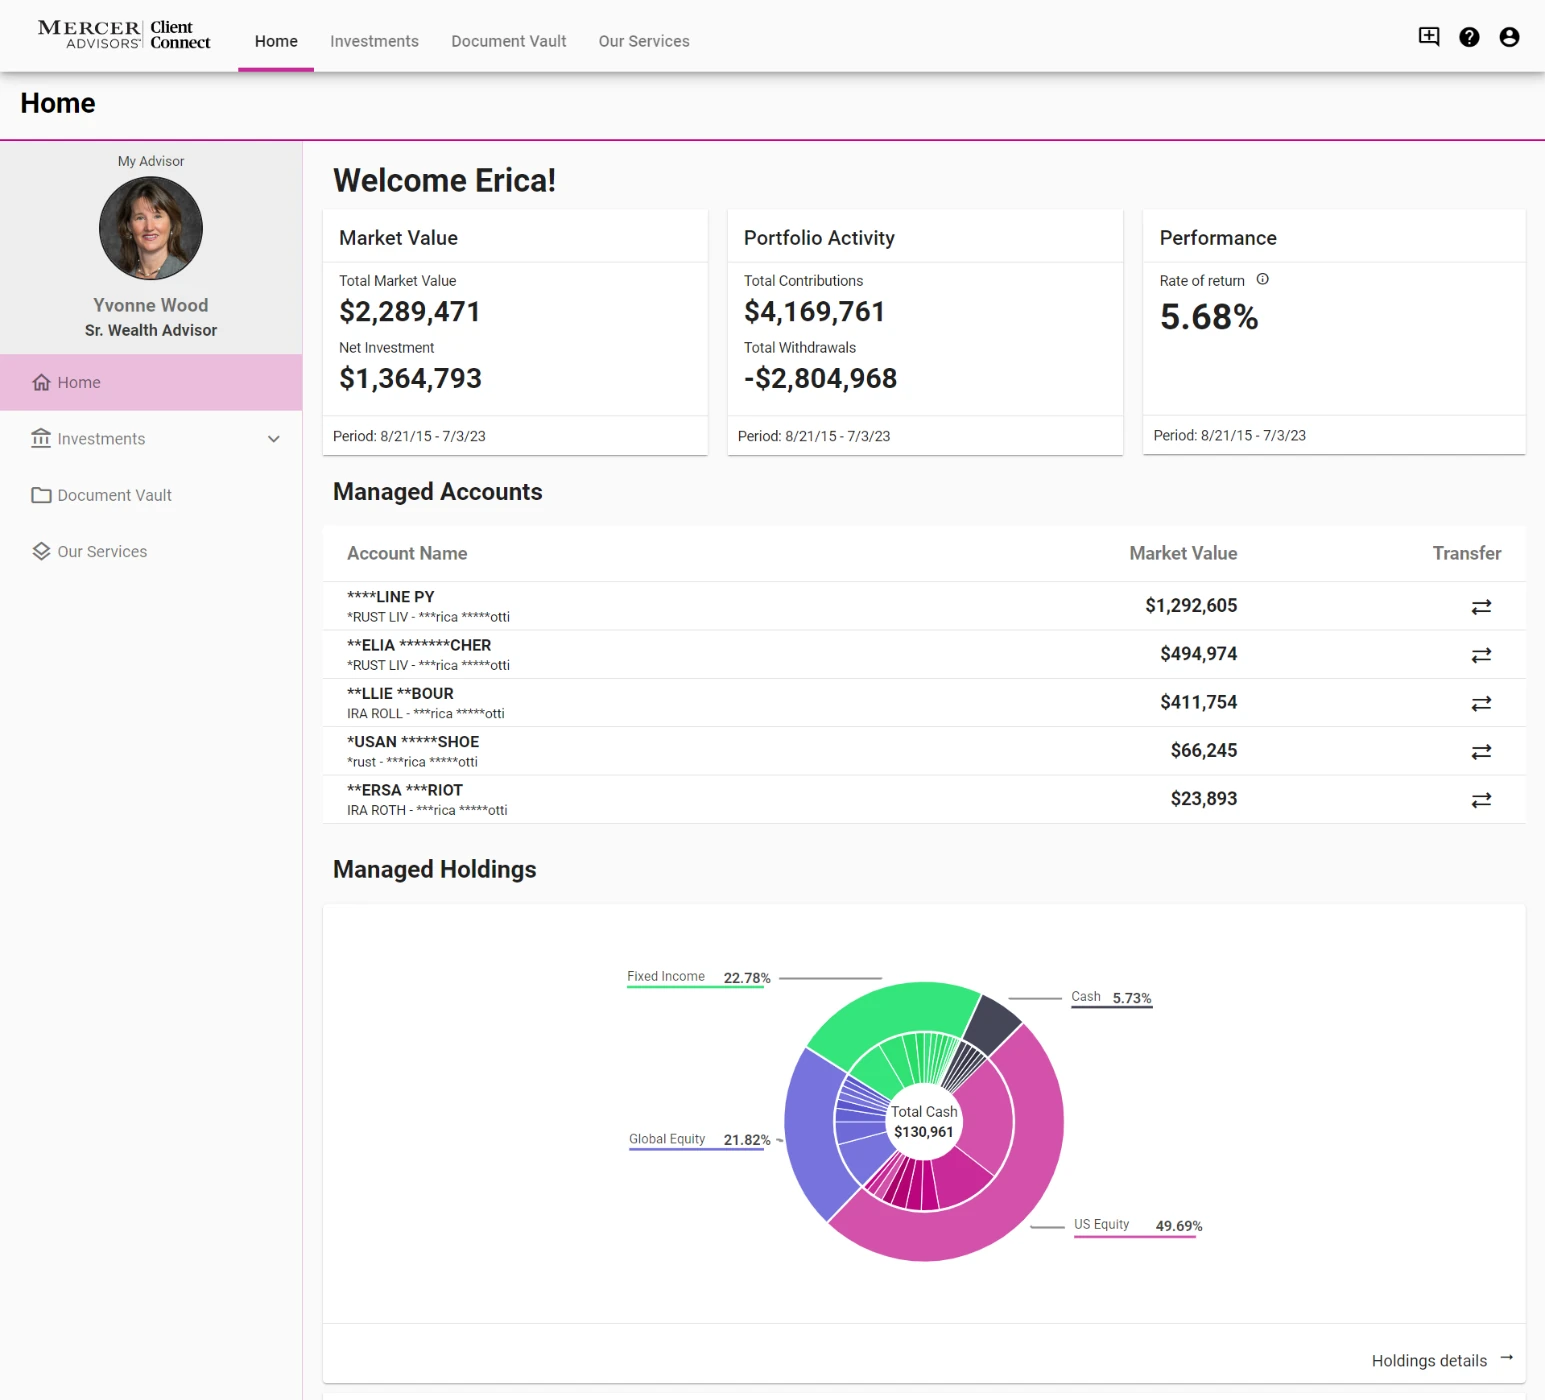Click the Rate of return info icon
1545x1400 pixels.
(1262, 279)
